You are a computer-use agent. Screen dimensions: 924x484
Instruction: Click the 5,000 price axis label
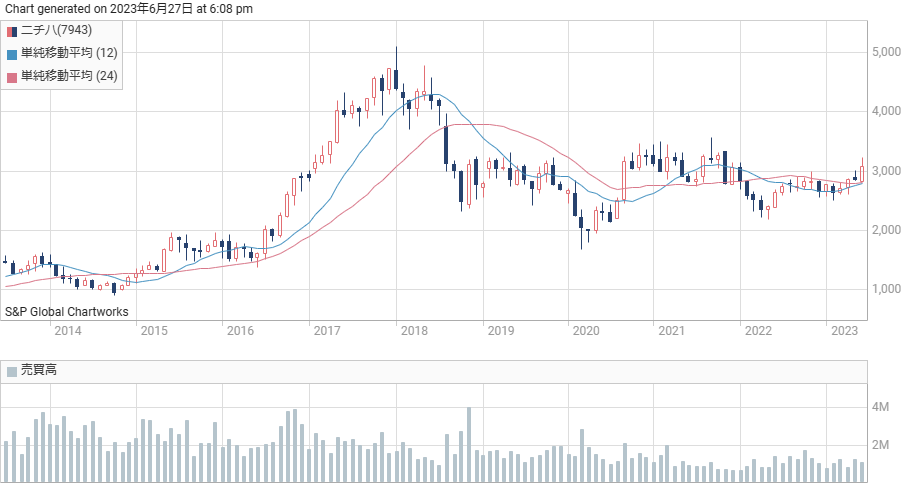[887, 52]
